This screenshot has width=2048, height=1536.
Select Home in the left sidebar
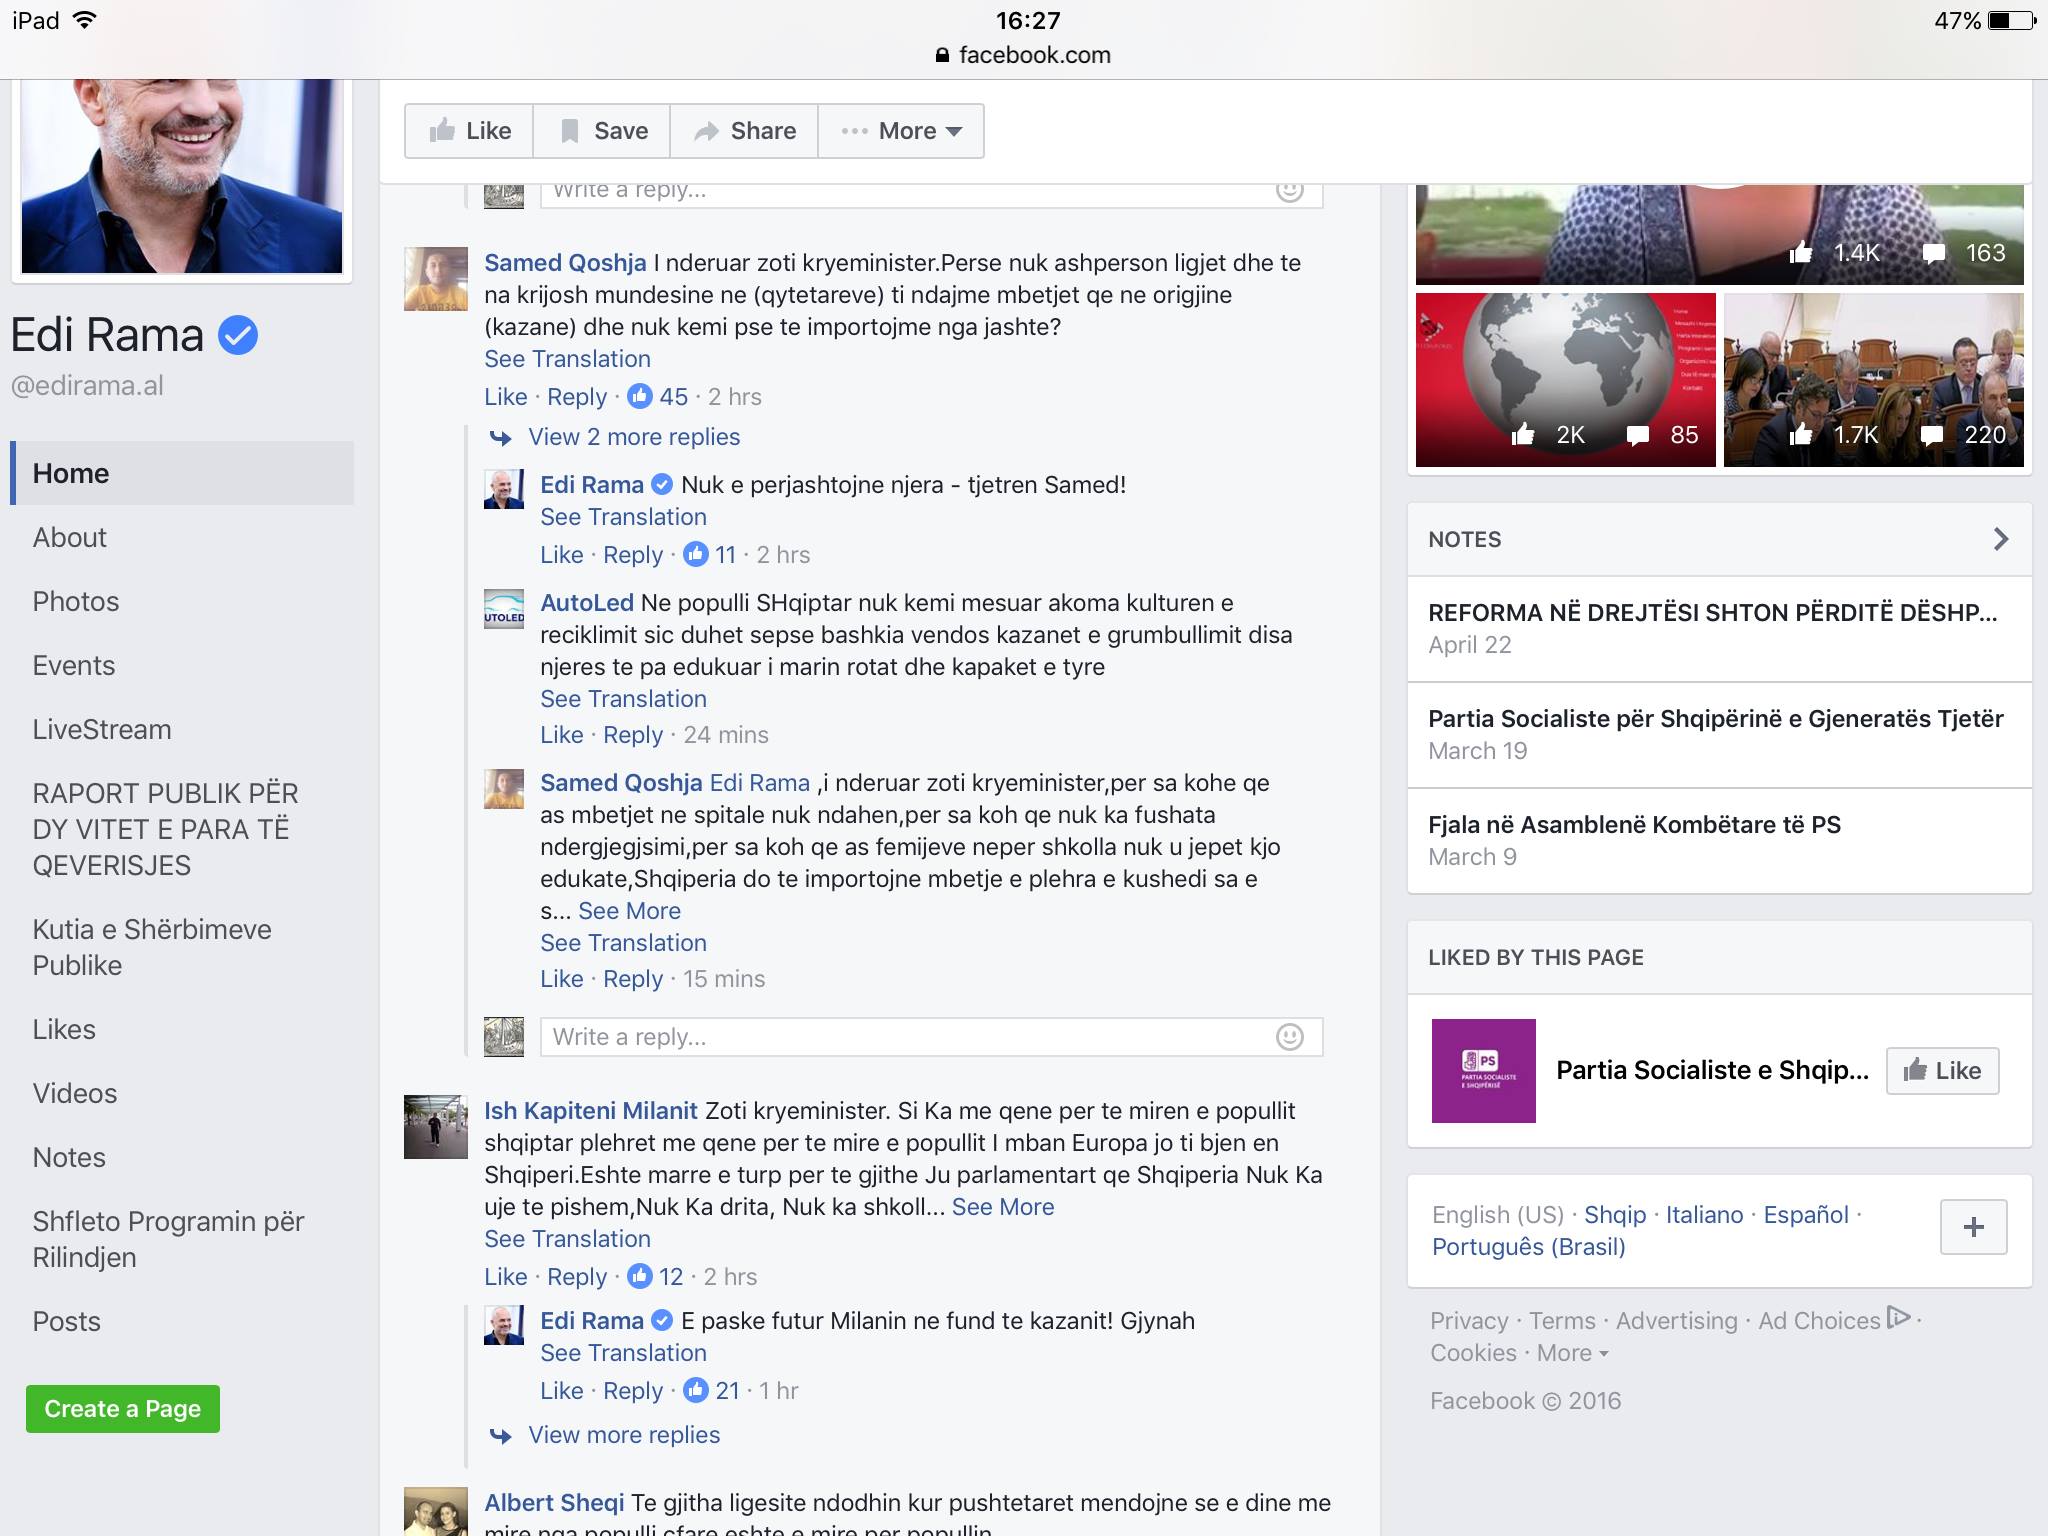(x=182, y=473)
